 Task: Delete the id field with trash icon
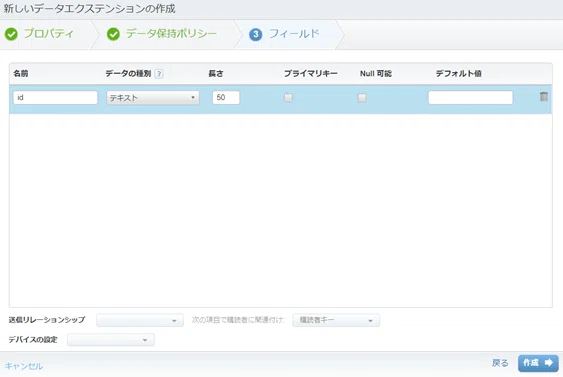pos(544,97)
